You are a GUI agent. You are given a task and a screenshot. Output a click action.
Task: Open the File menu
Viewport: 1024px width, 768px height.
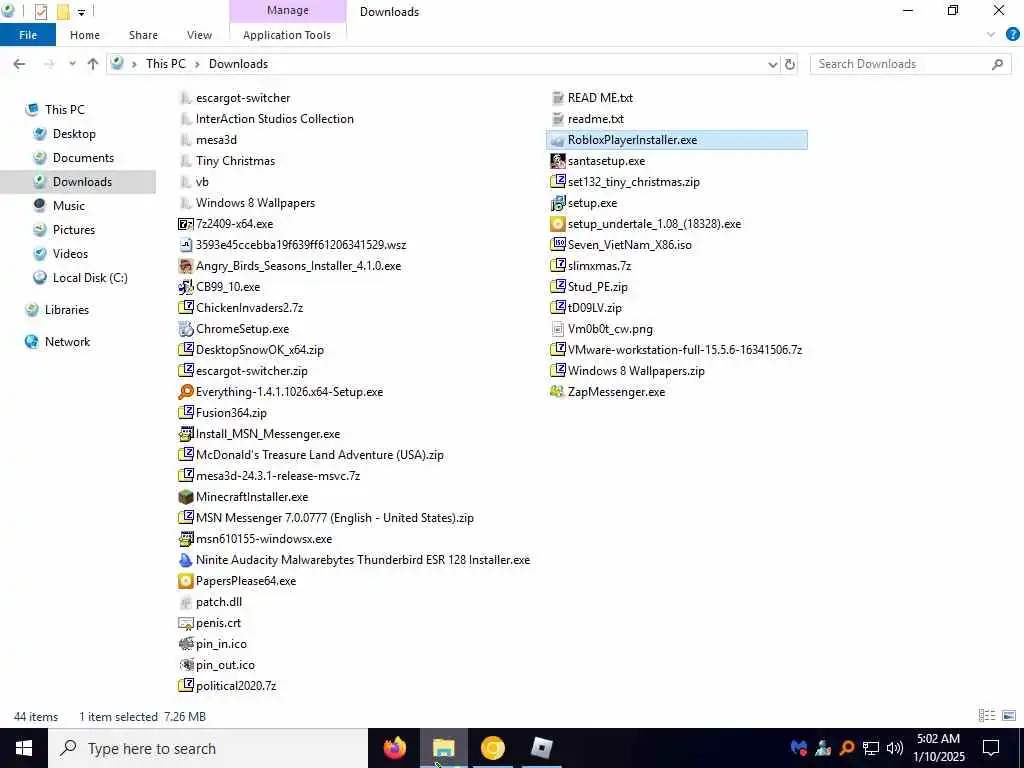coord(27,35)
